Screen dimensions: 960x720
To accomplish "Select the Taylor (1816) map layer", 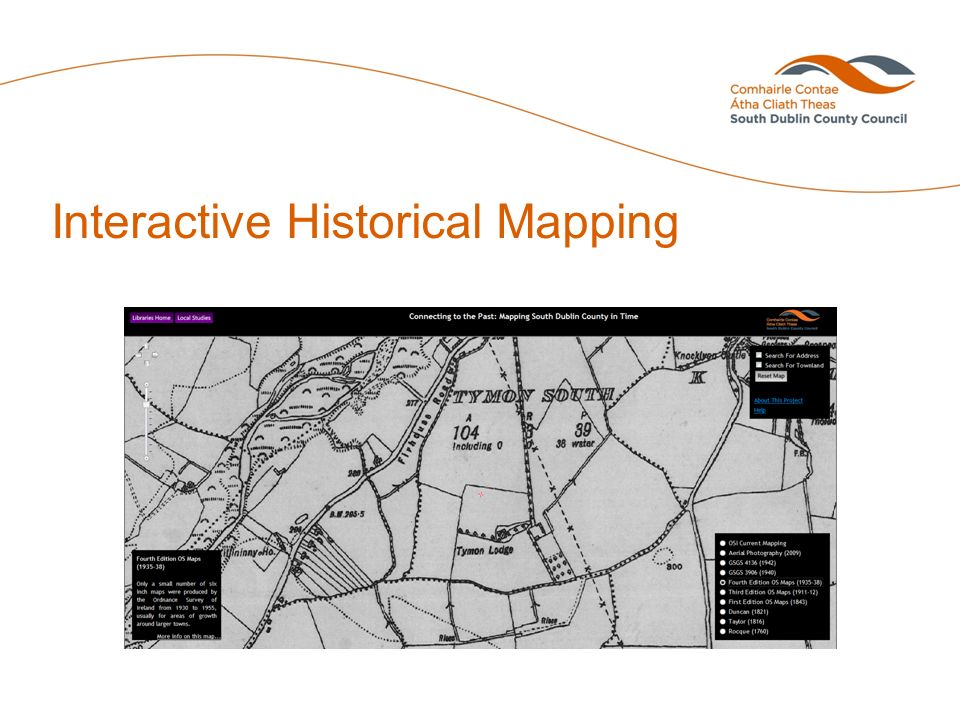I will 723,621.
